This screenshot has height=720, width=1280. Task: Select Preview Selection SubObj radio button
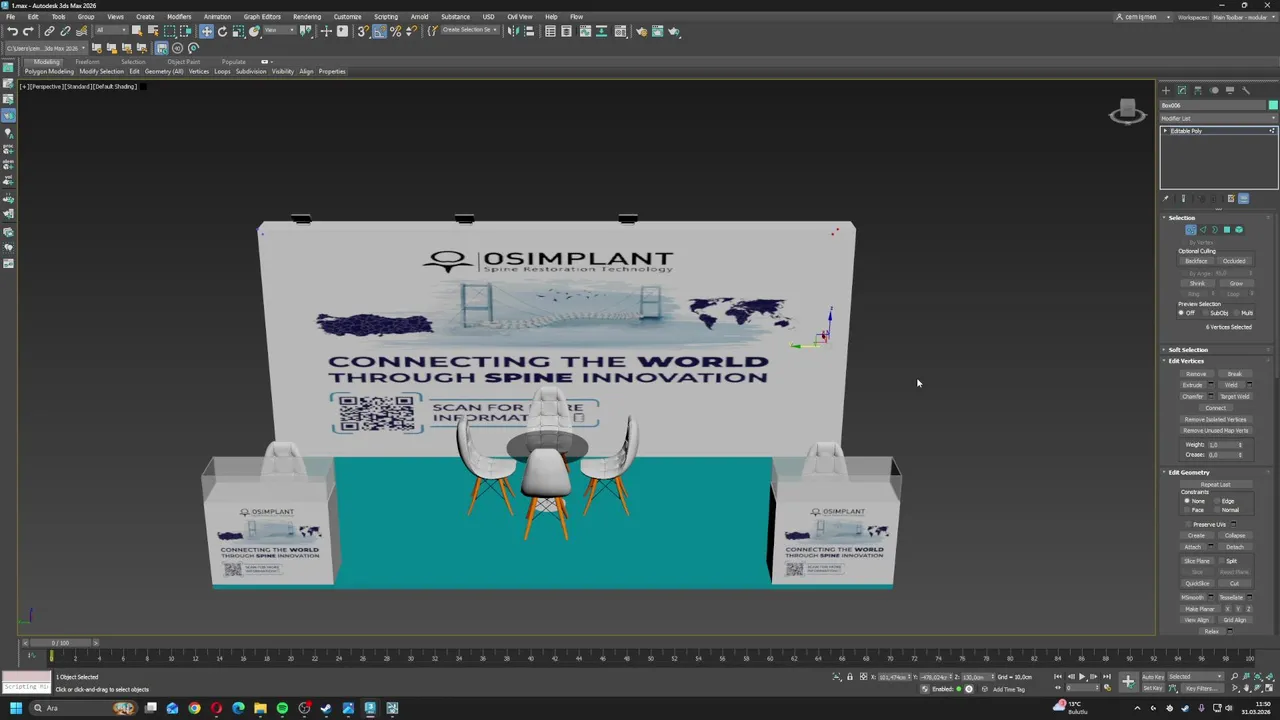click(1206, 313)
